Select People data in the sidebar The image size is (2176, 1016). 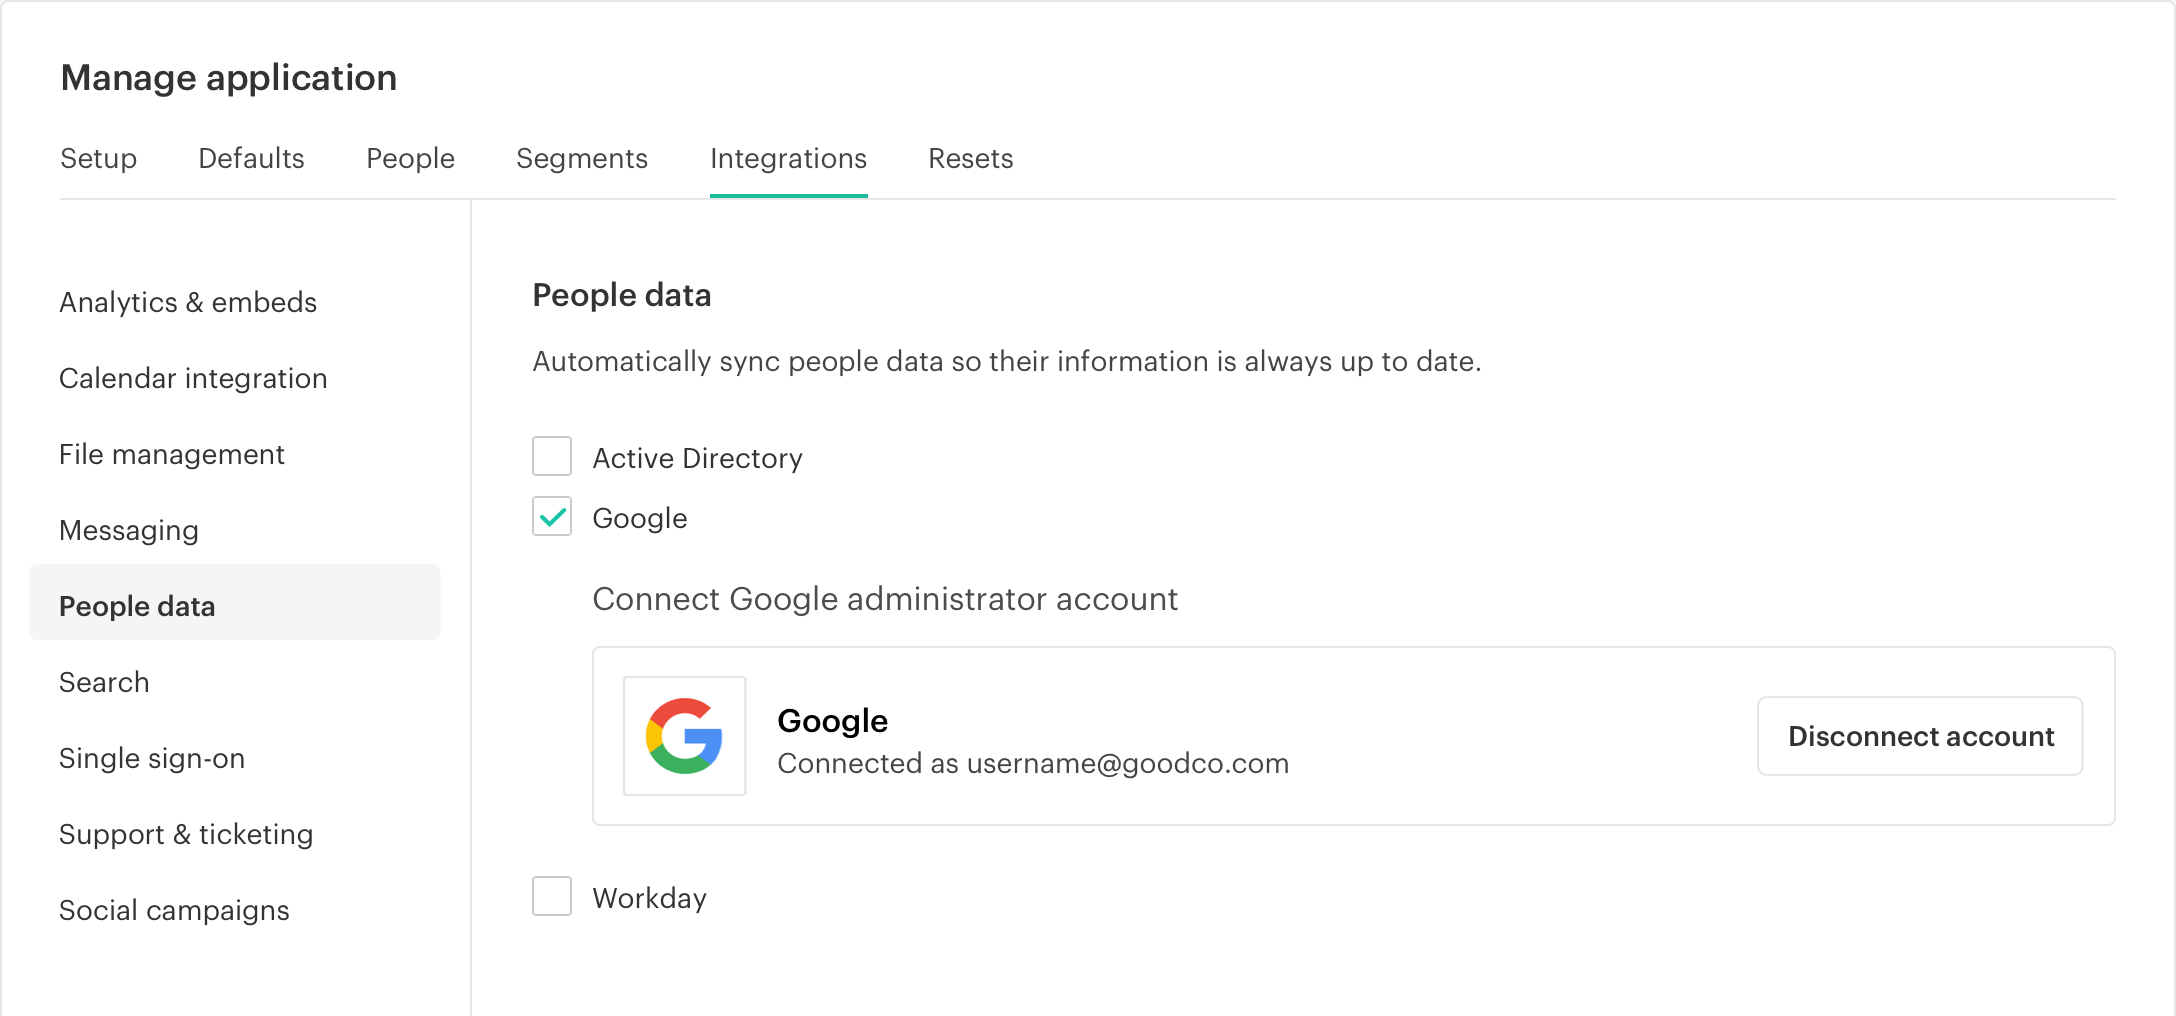point(137,605)
